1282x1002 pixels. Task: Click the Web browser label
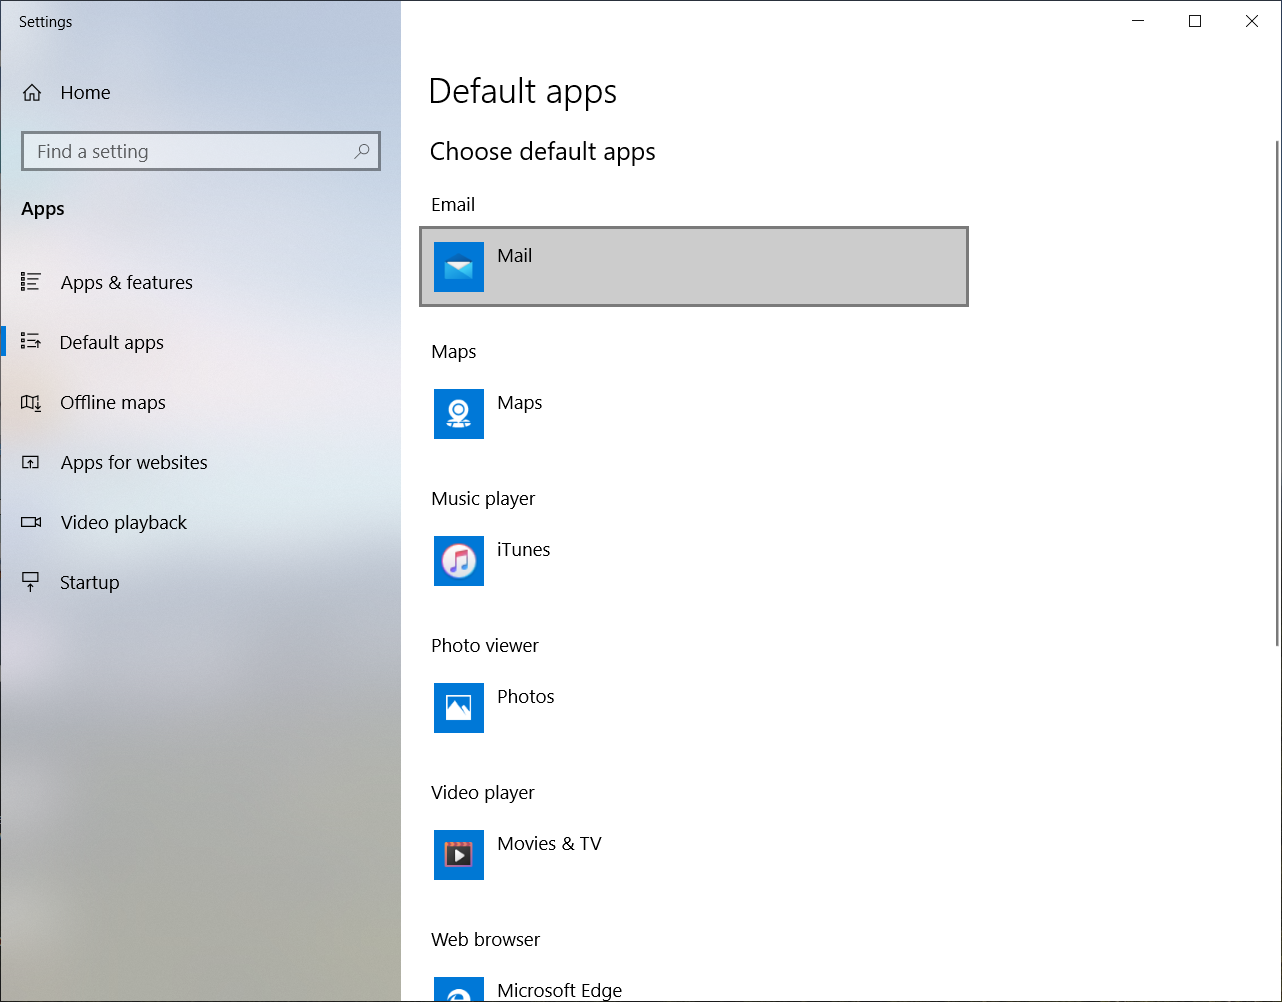(485, 939)
